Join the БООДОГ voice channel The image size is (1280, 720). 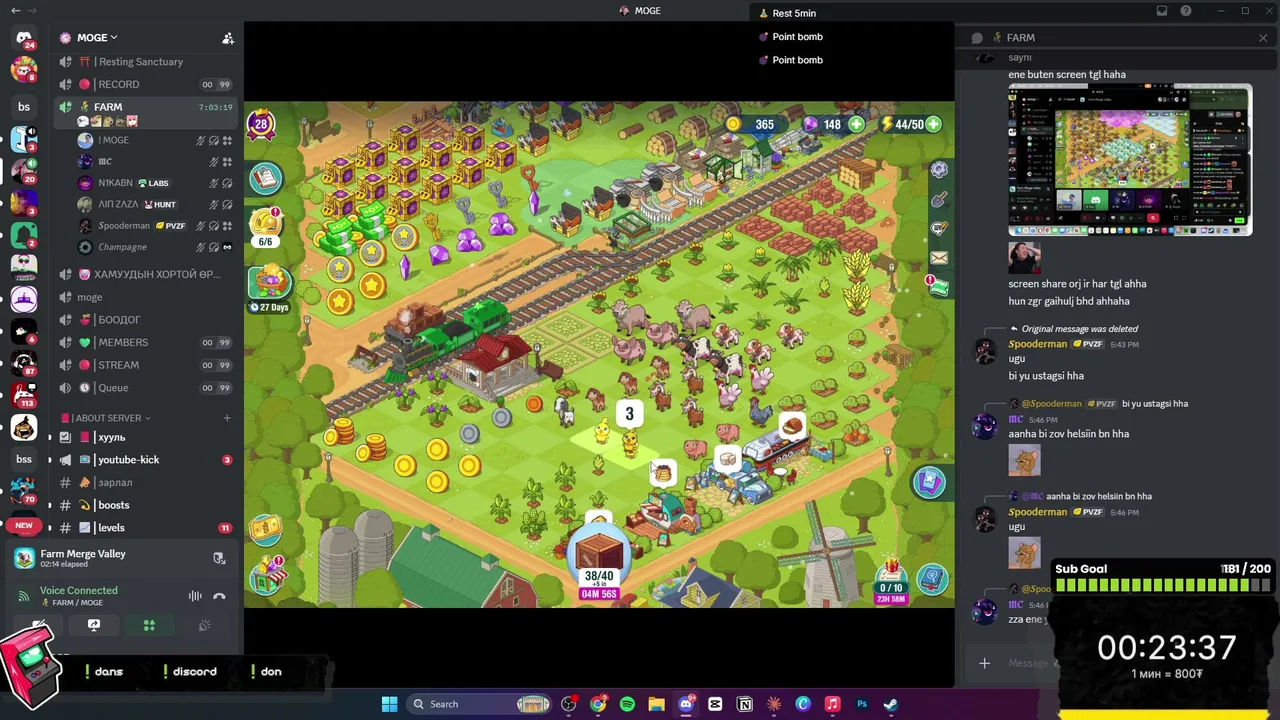(x=145, y=320)
